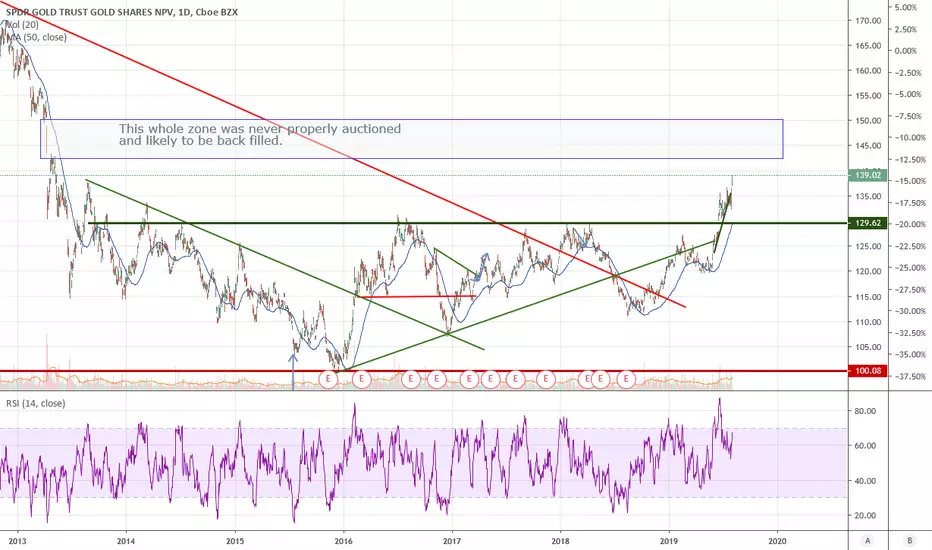Click the 2018 label on the time axis
Screen dimensions: 932x550
coord(560,540)
